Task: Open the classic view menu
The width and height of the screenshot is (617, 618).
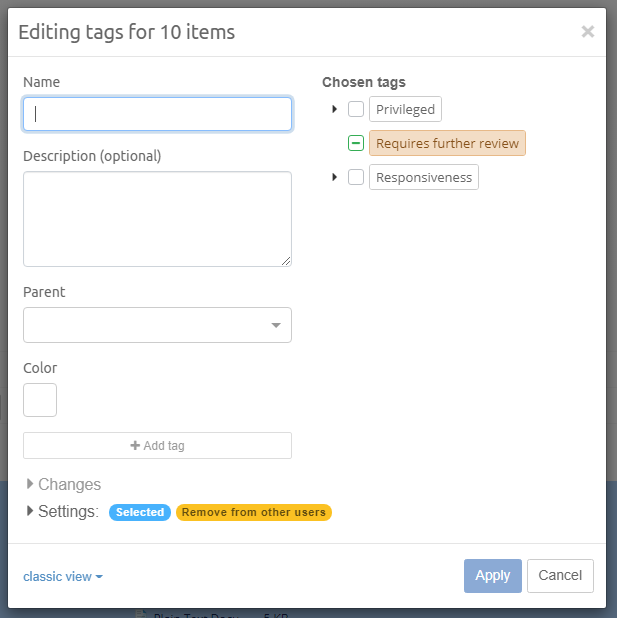Action: click(x=63, y=576)
